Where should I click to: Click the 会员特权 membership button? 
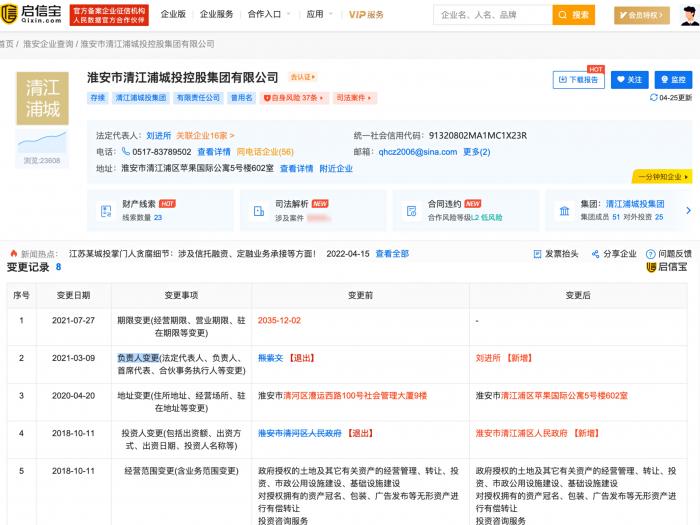pyautogui.click(x=642, y=15)
